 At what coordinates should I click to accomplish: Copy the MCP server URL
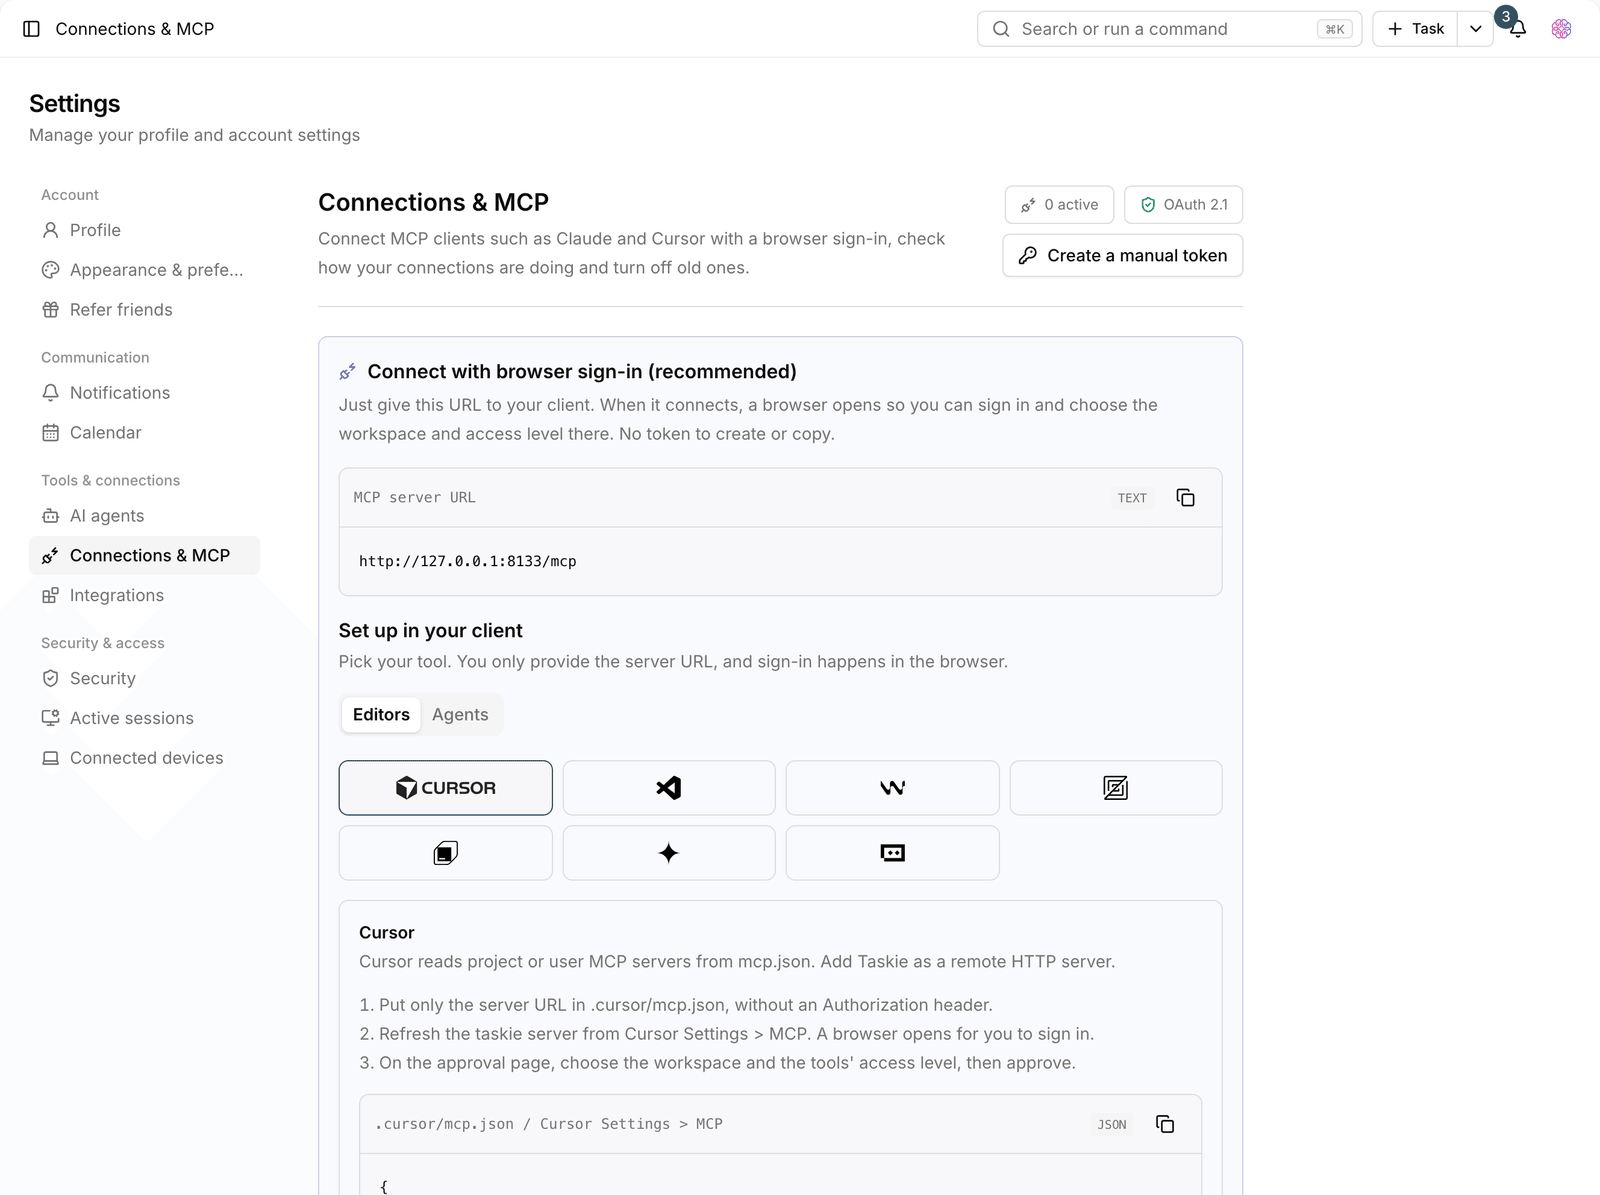coord(1185,498)
